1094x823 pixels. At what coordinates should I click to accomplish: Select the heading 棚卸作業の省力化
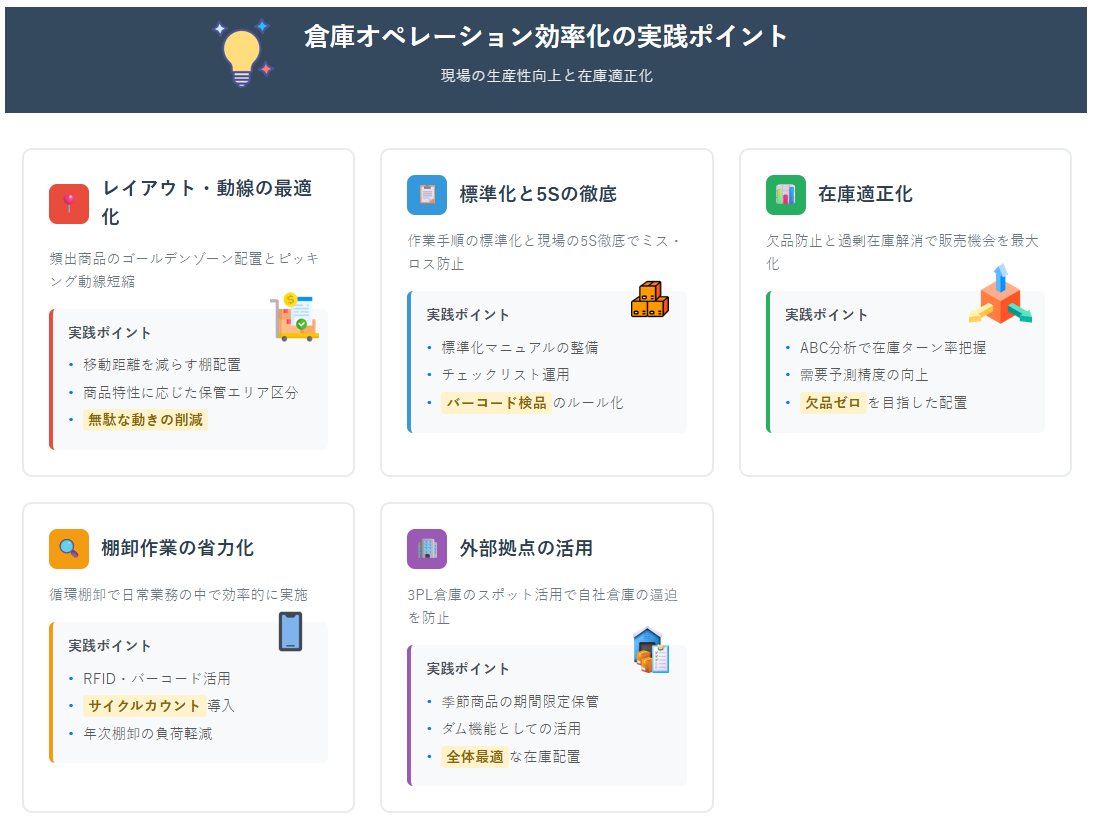[177, 549]
